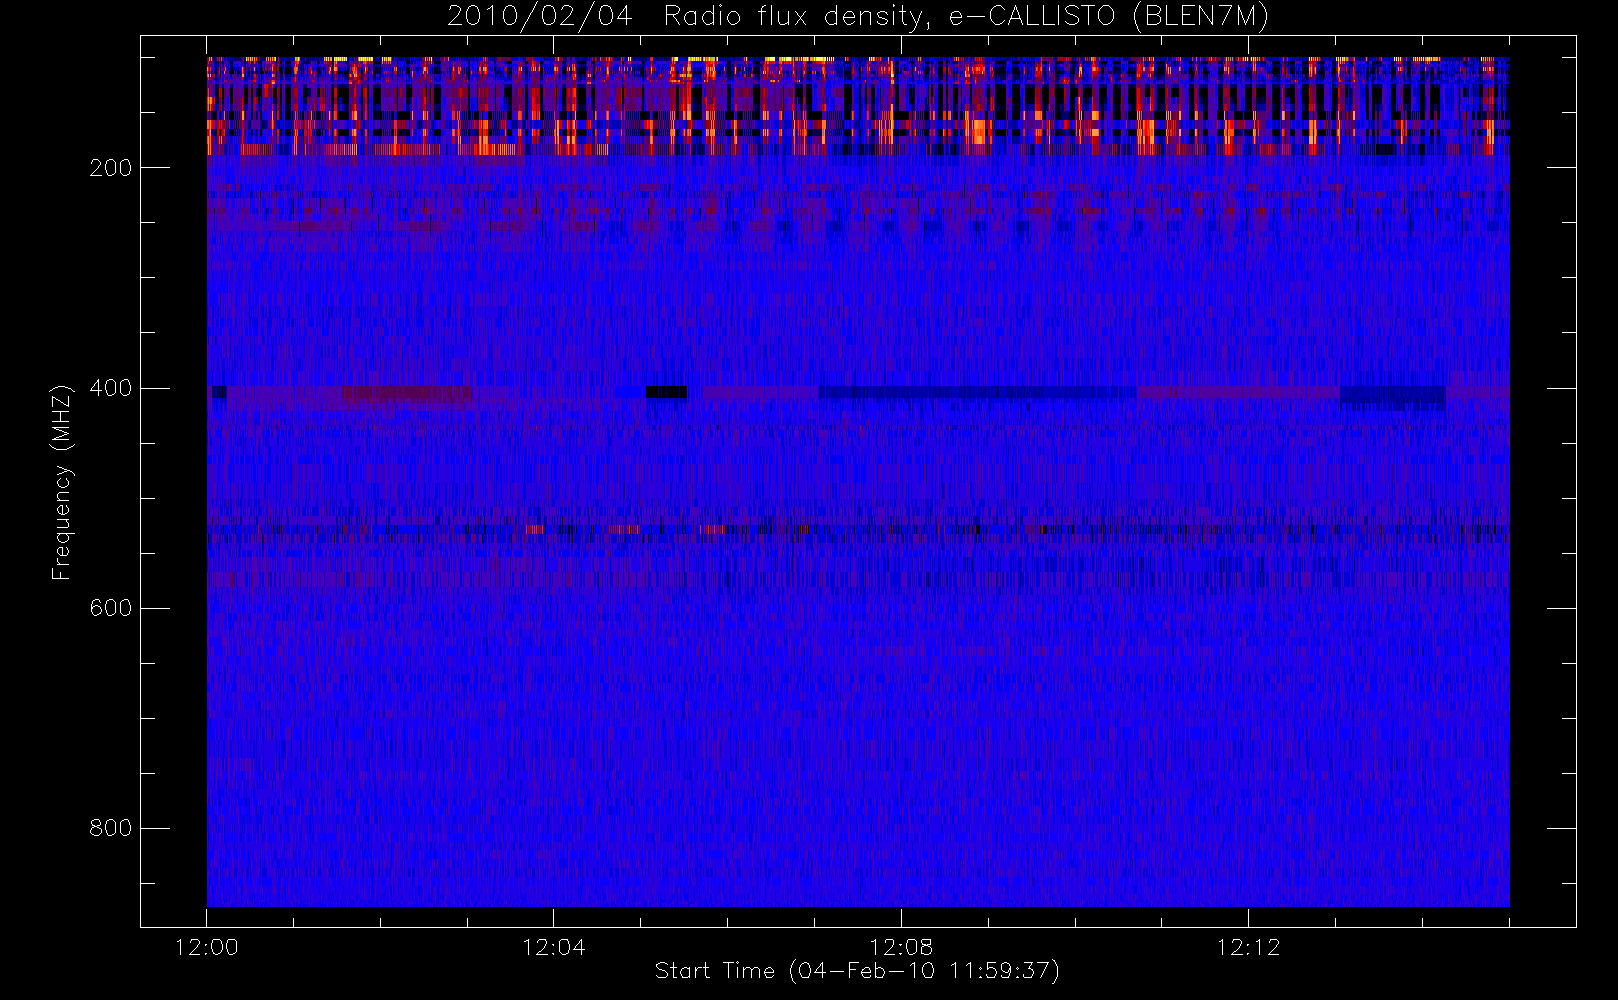
Task: Click the 12:00 time tick label
Action: click(207, 947)
